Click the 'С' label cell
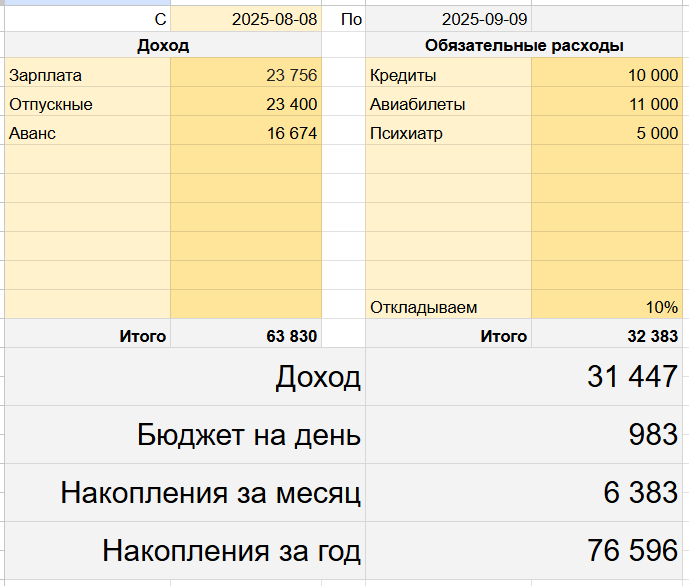This screenshot has width=689, height=586. click(x=87, y=19)
